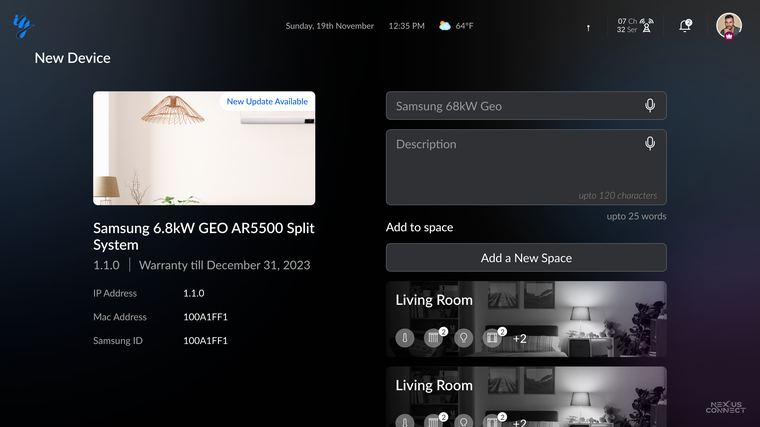760x427 pixels.
Task: Click thermometer icon in first Living Room card
Action: 405,338
